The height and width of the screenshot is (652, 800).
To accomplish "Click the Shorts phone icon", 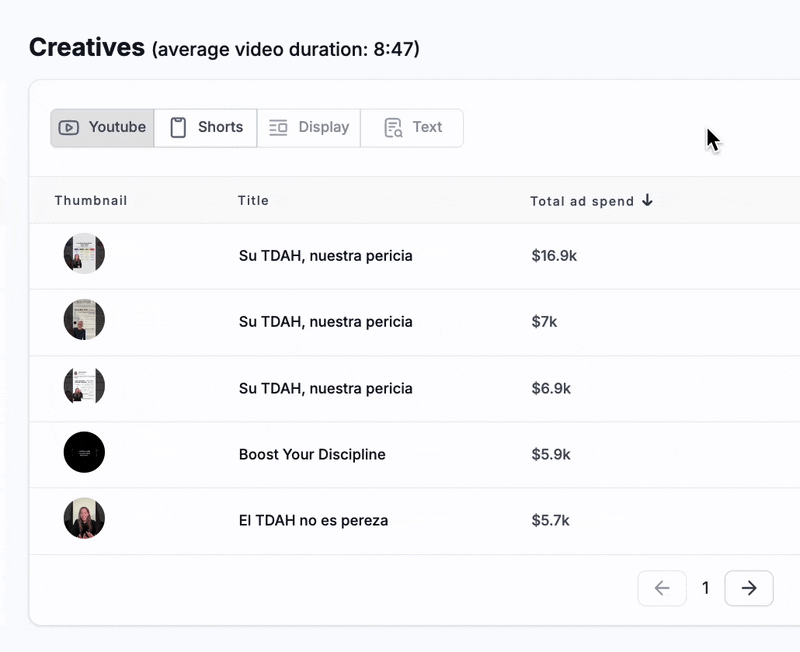I will [x=178, y=128].
